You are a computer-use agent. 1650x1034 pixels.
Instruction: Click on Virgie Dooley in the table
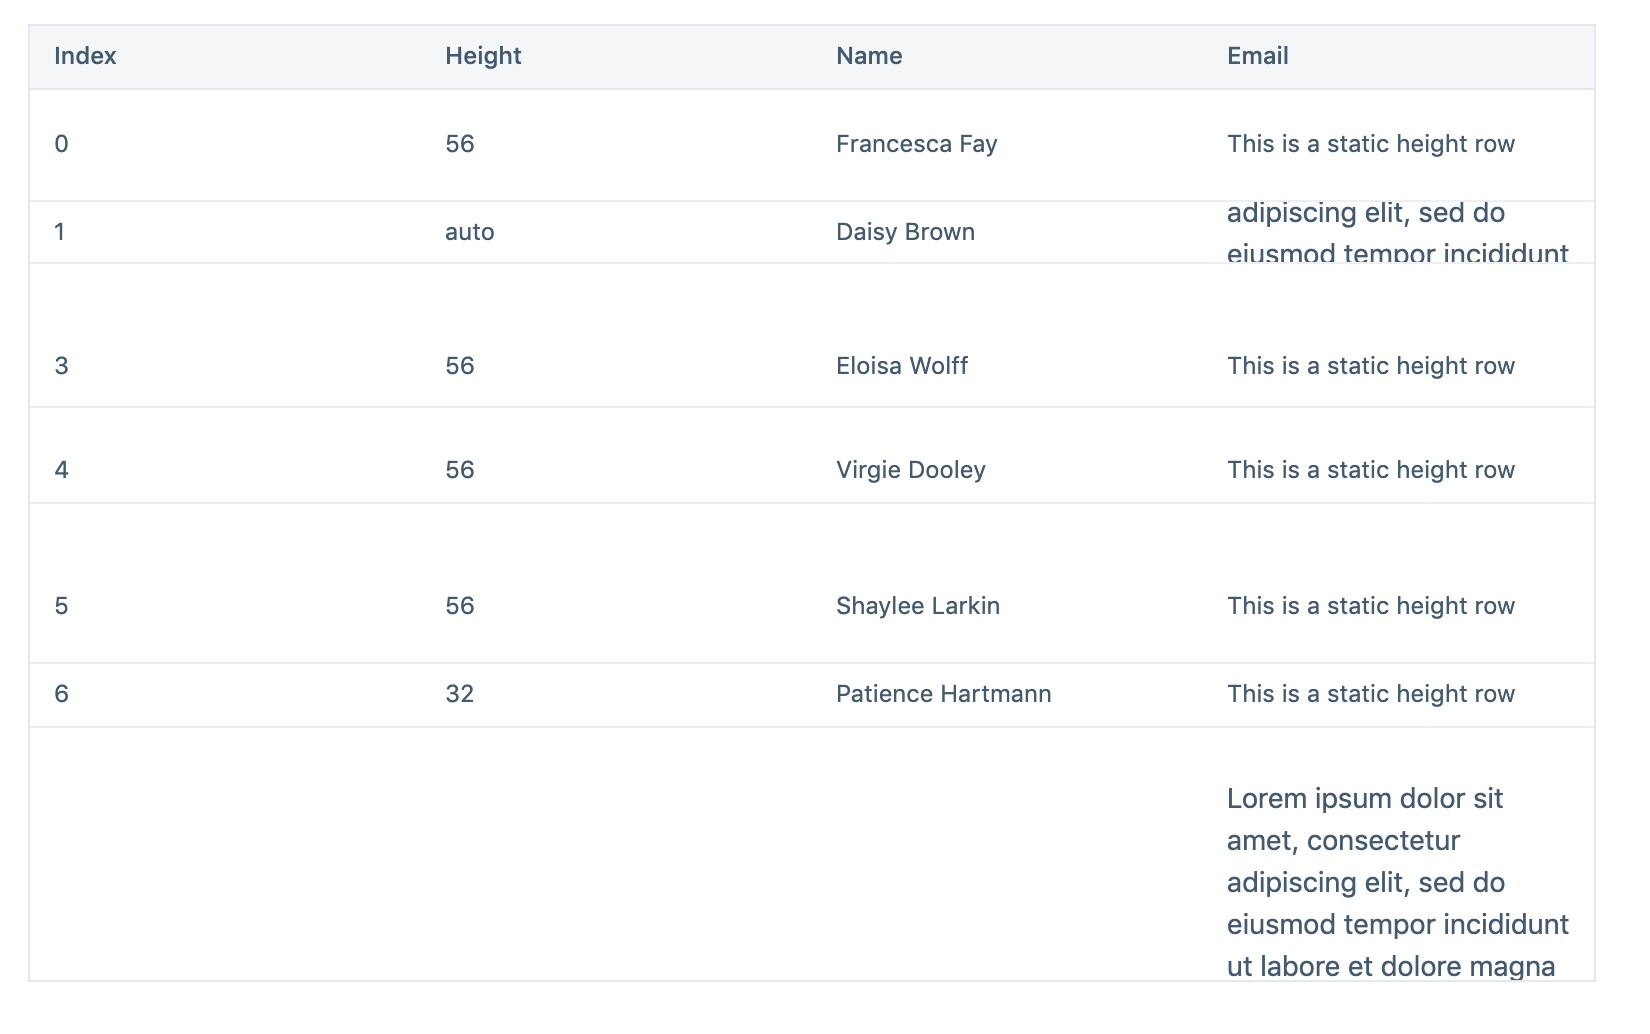click(910, 470)
